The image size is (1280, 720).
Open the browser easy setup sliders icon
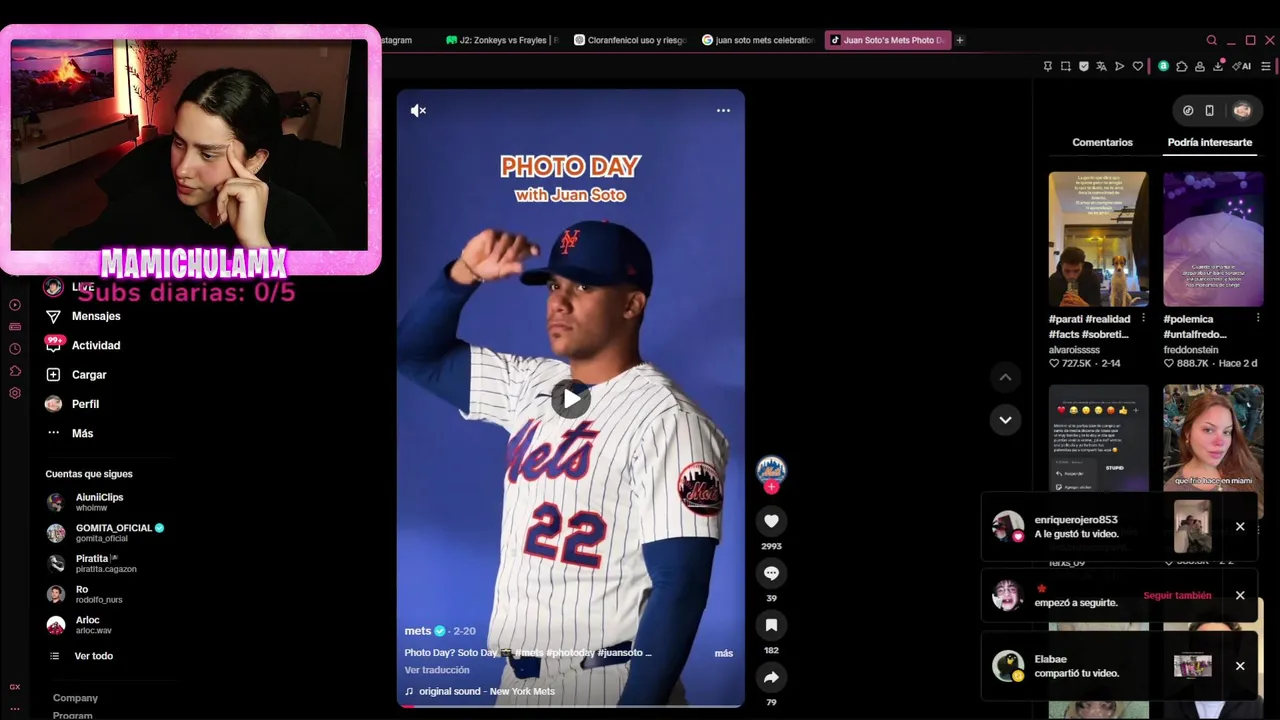point(1266,66)
